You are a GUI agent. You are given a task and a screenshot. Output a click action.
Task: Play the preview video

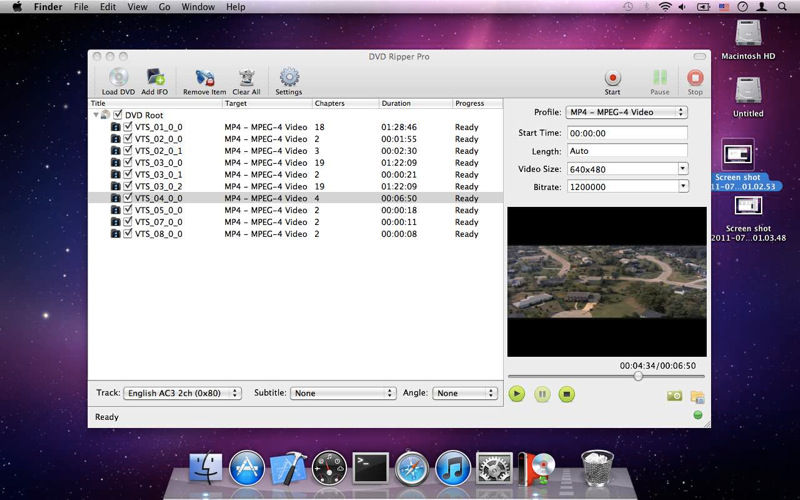[x=517, y=394]
